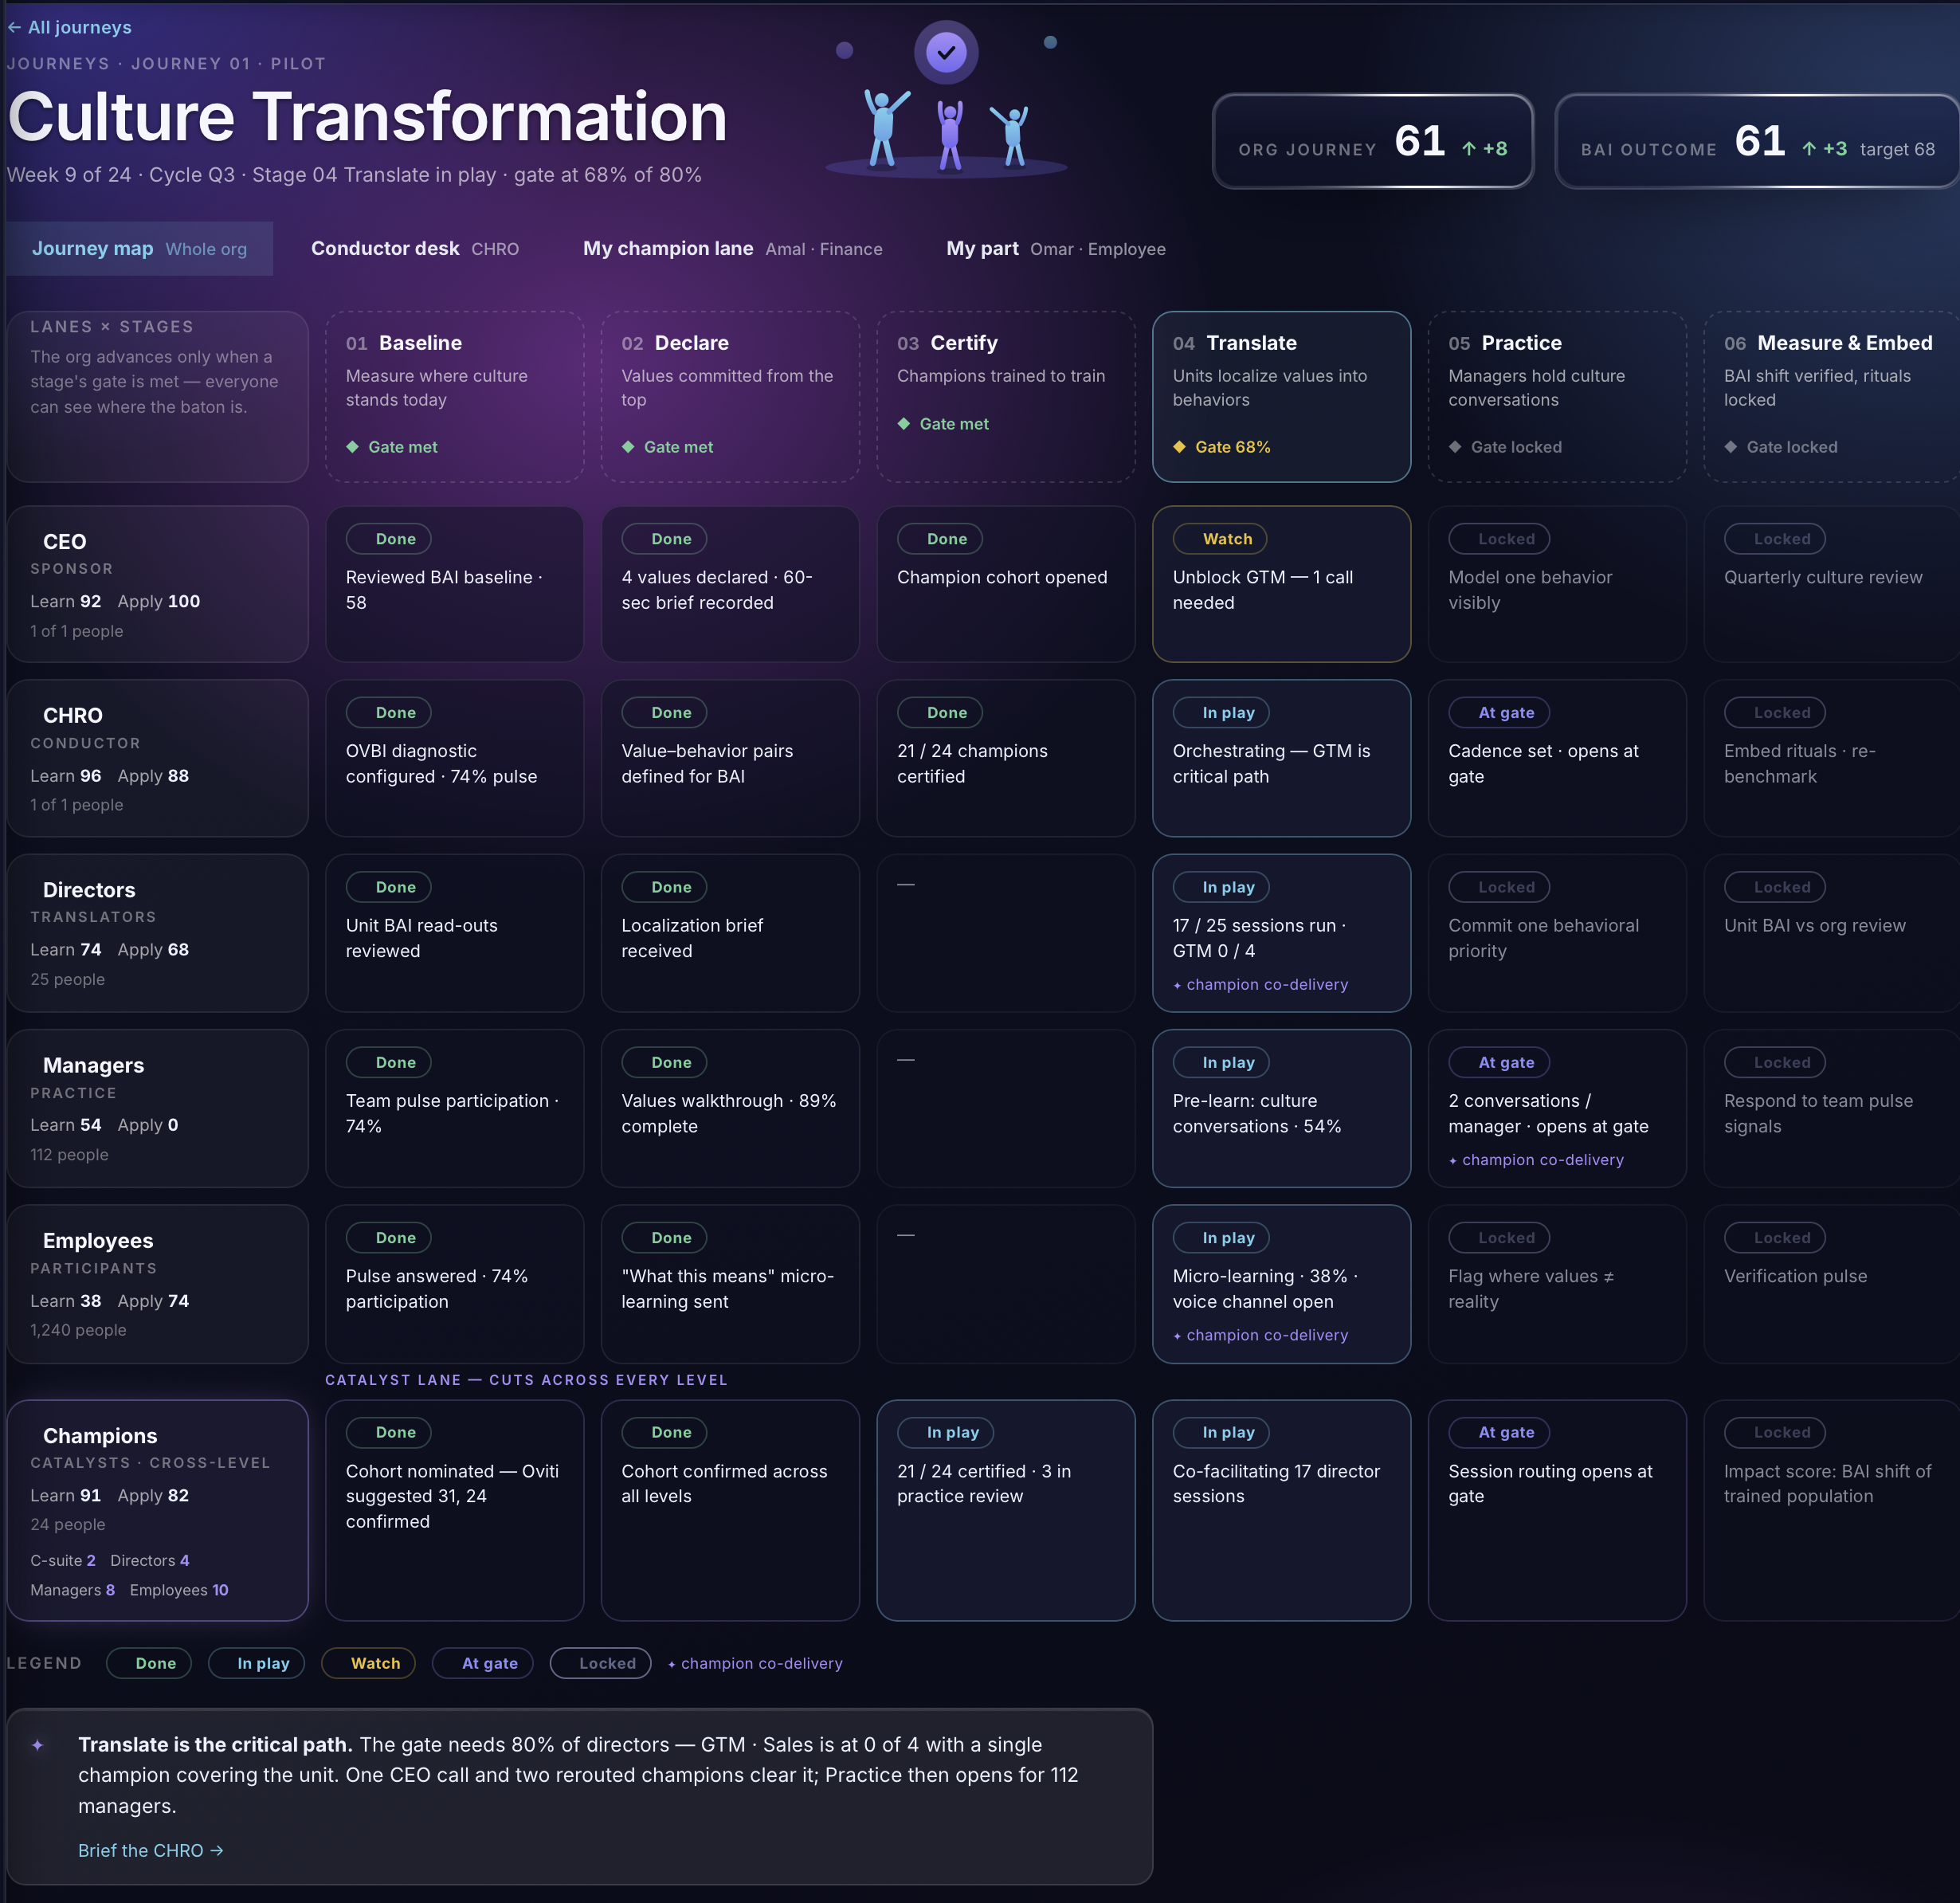Open the 'Session routing opens at gate' card

pos(1557,1511)
